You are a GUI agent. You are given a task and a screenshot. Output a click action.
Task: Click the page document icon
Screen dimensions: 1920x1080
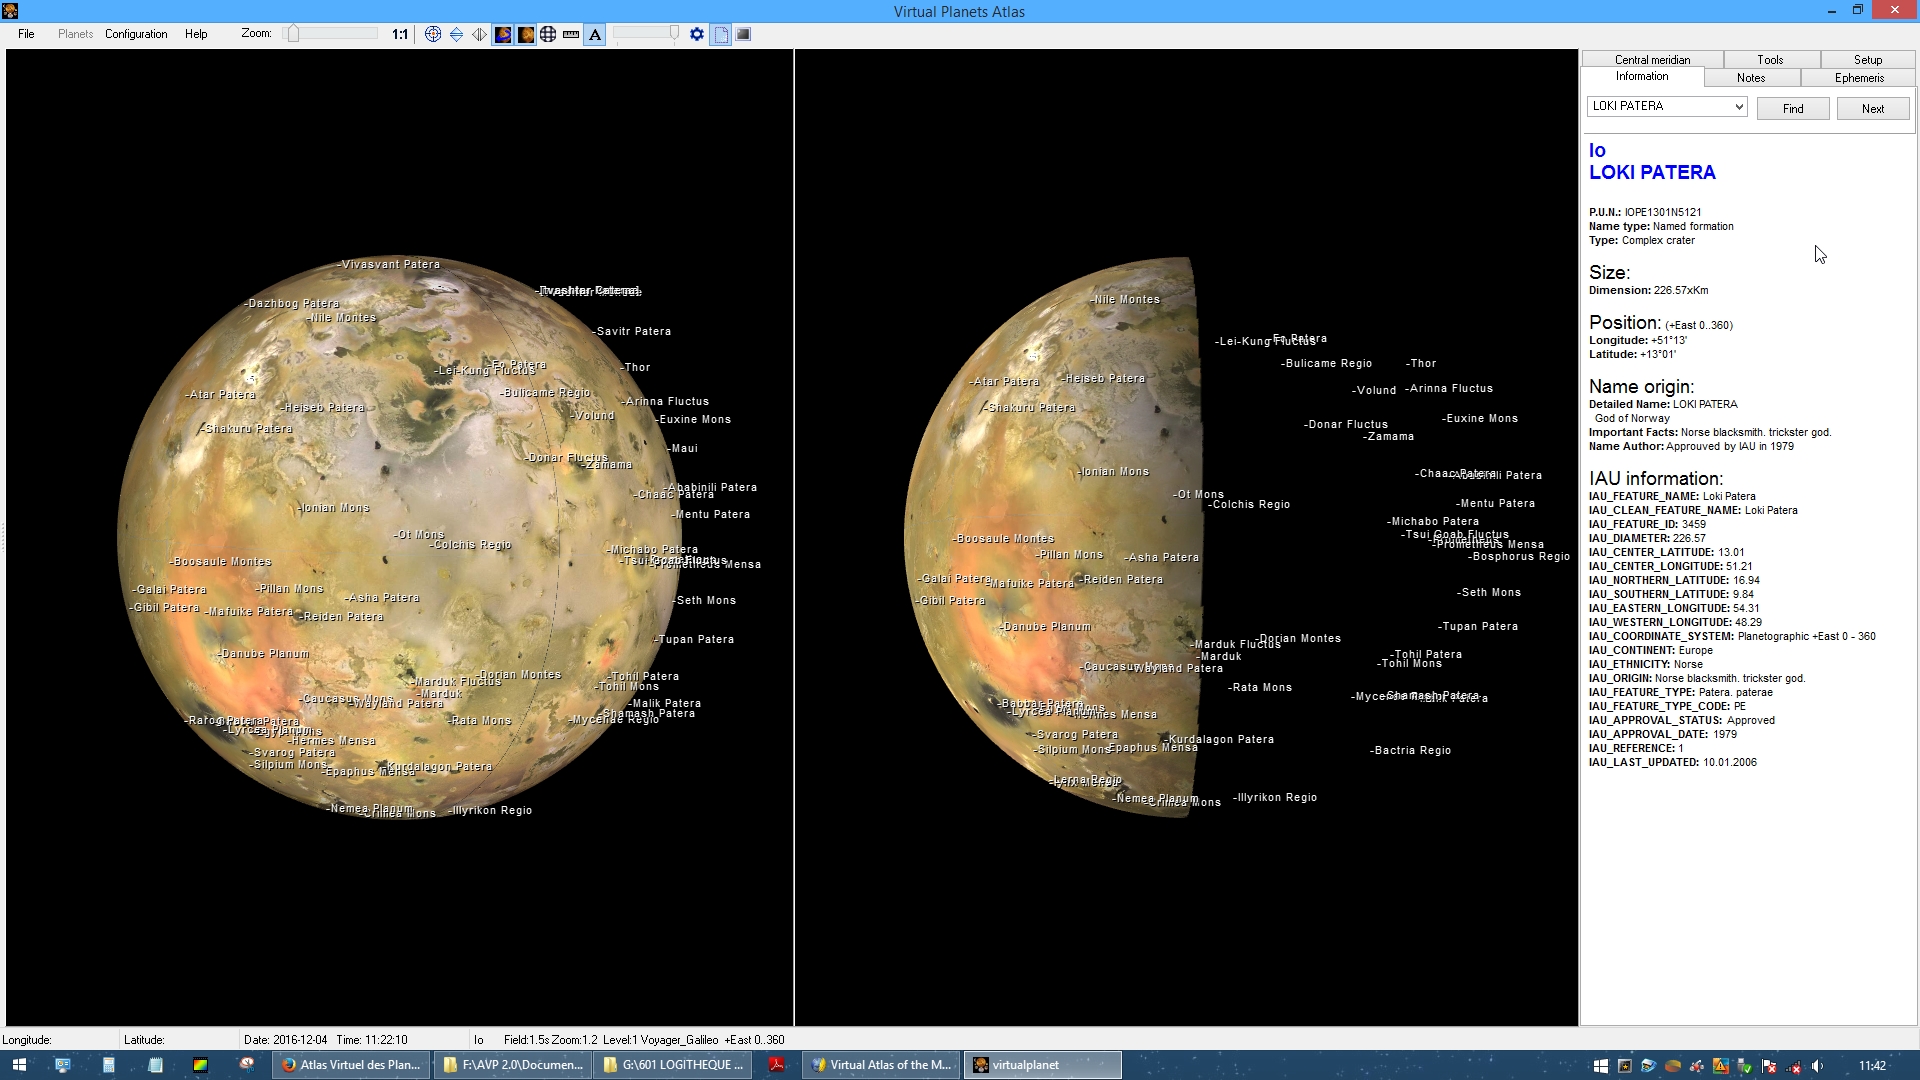[720, 33]
